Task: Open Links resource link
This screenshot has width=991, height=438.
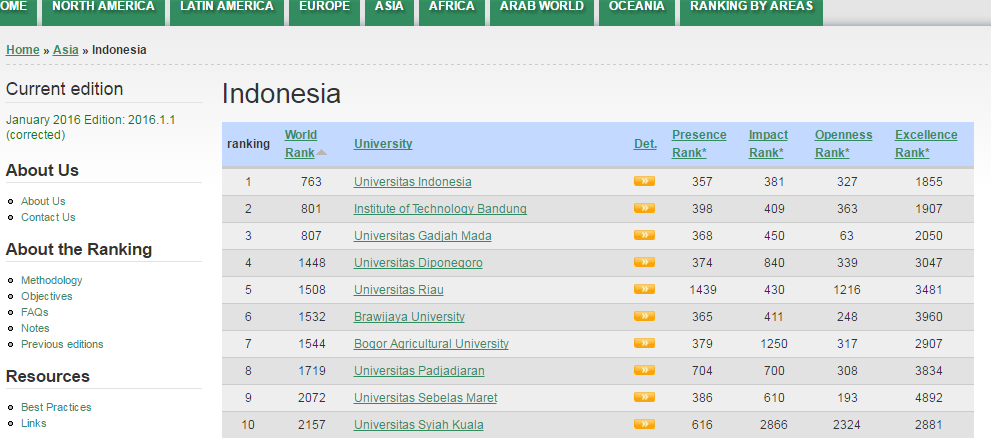Action: (33, 423)
